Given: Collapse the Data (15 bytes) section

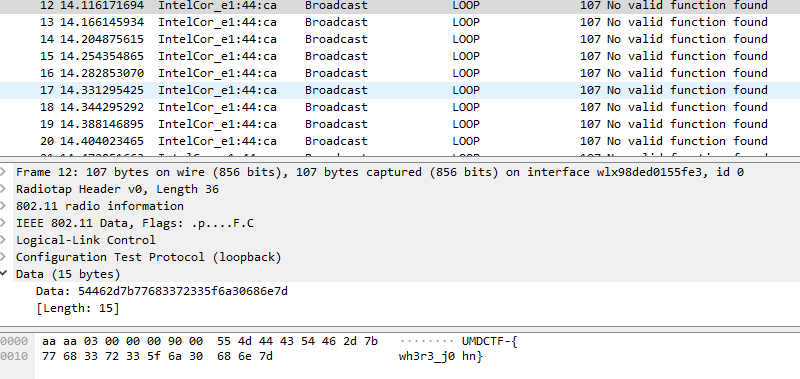Looking at the screenshot, I should tap(4, 274).
